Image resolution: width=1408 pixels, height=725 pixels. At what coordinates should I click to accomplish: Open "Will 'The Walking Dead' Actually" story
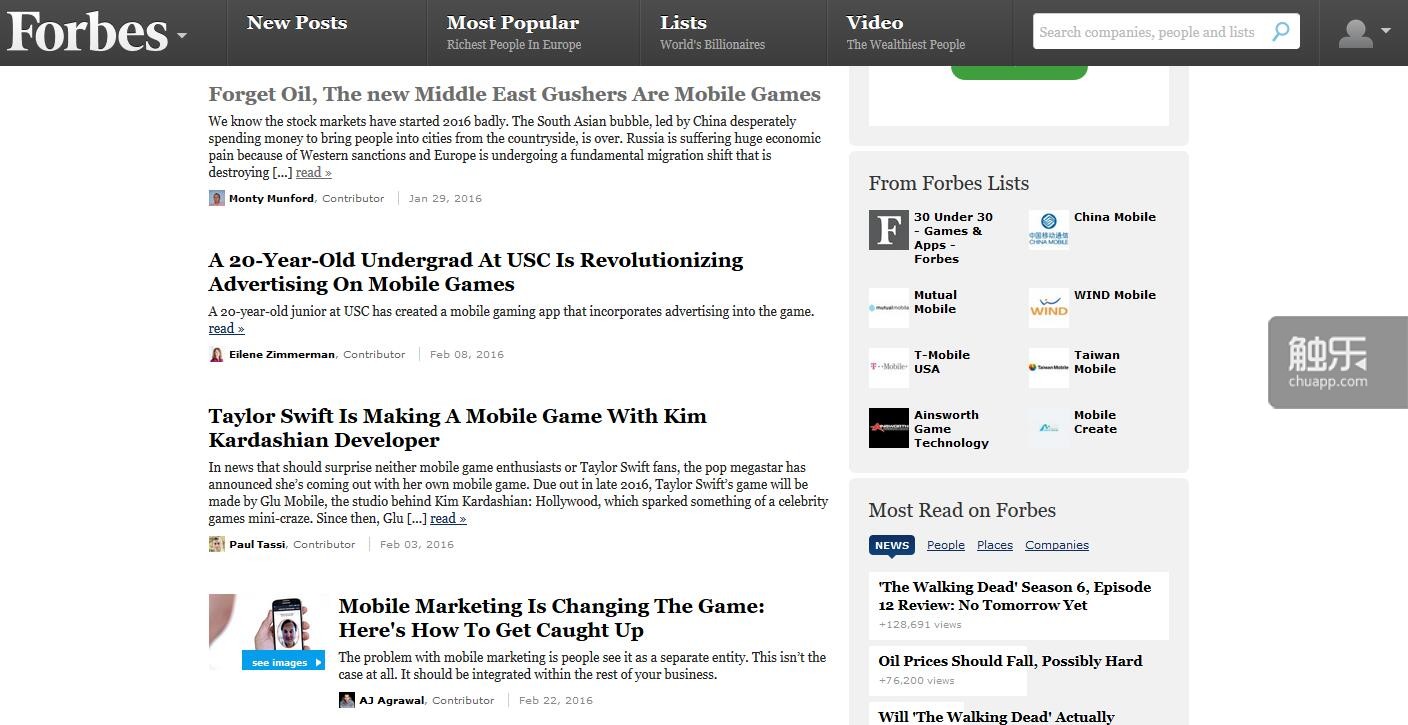(996, 717)
